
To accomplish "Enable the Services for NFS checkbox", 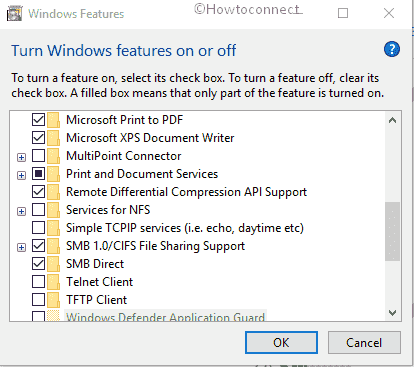I will 38,209.
